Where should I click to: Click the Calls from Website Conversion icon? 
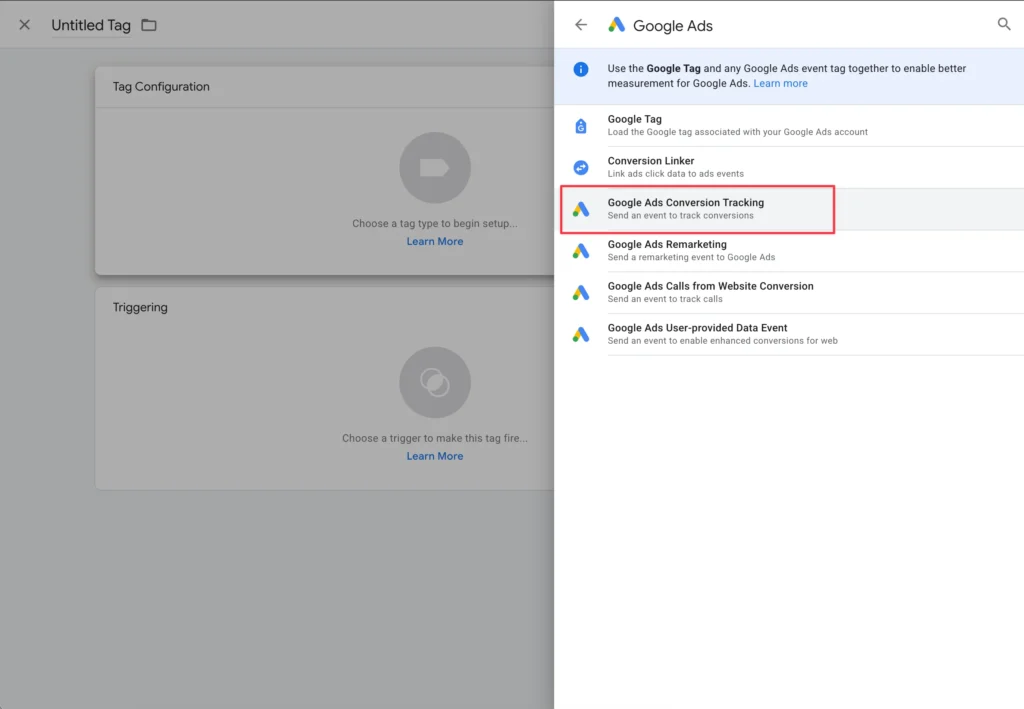pos(581,292)
